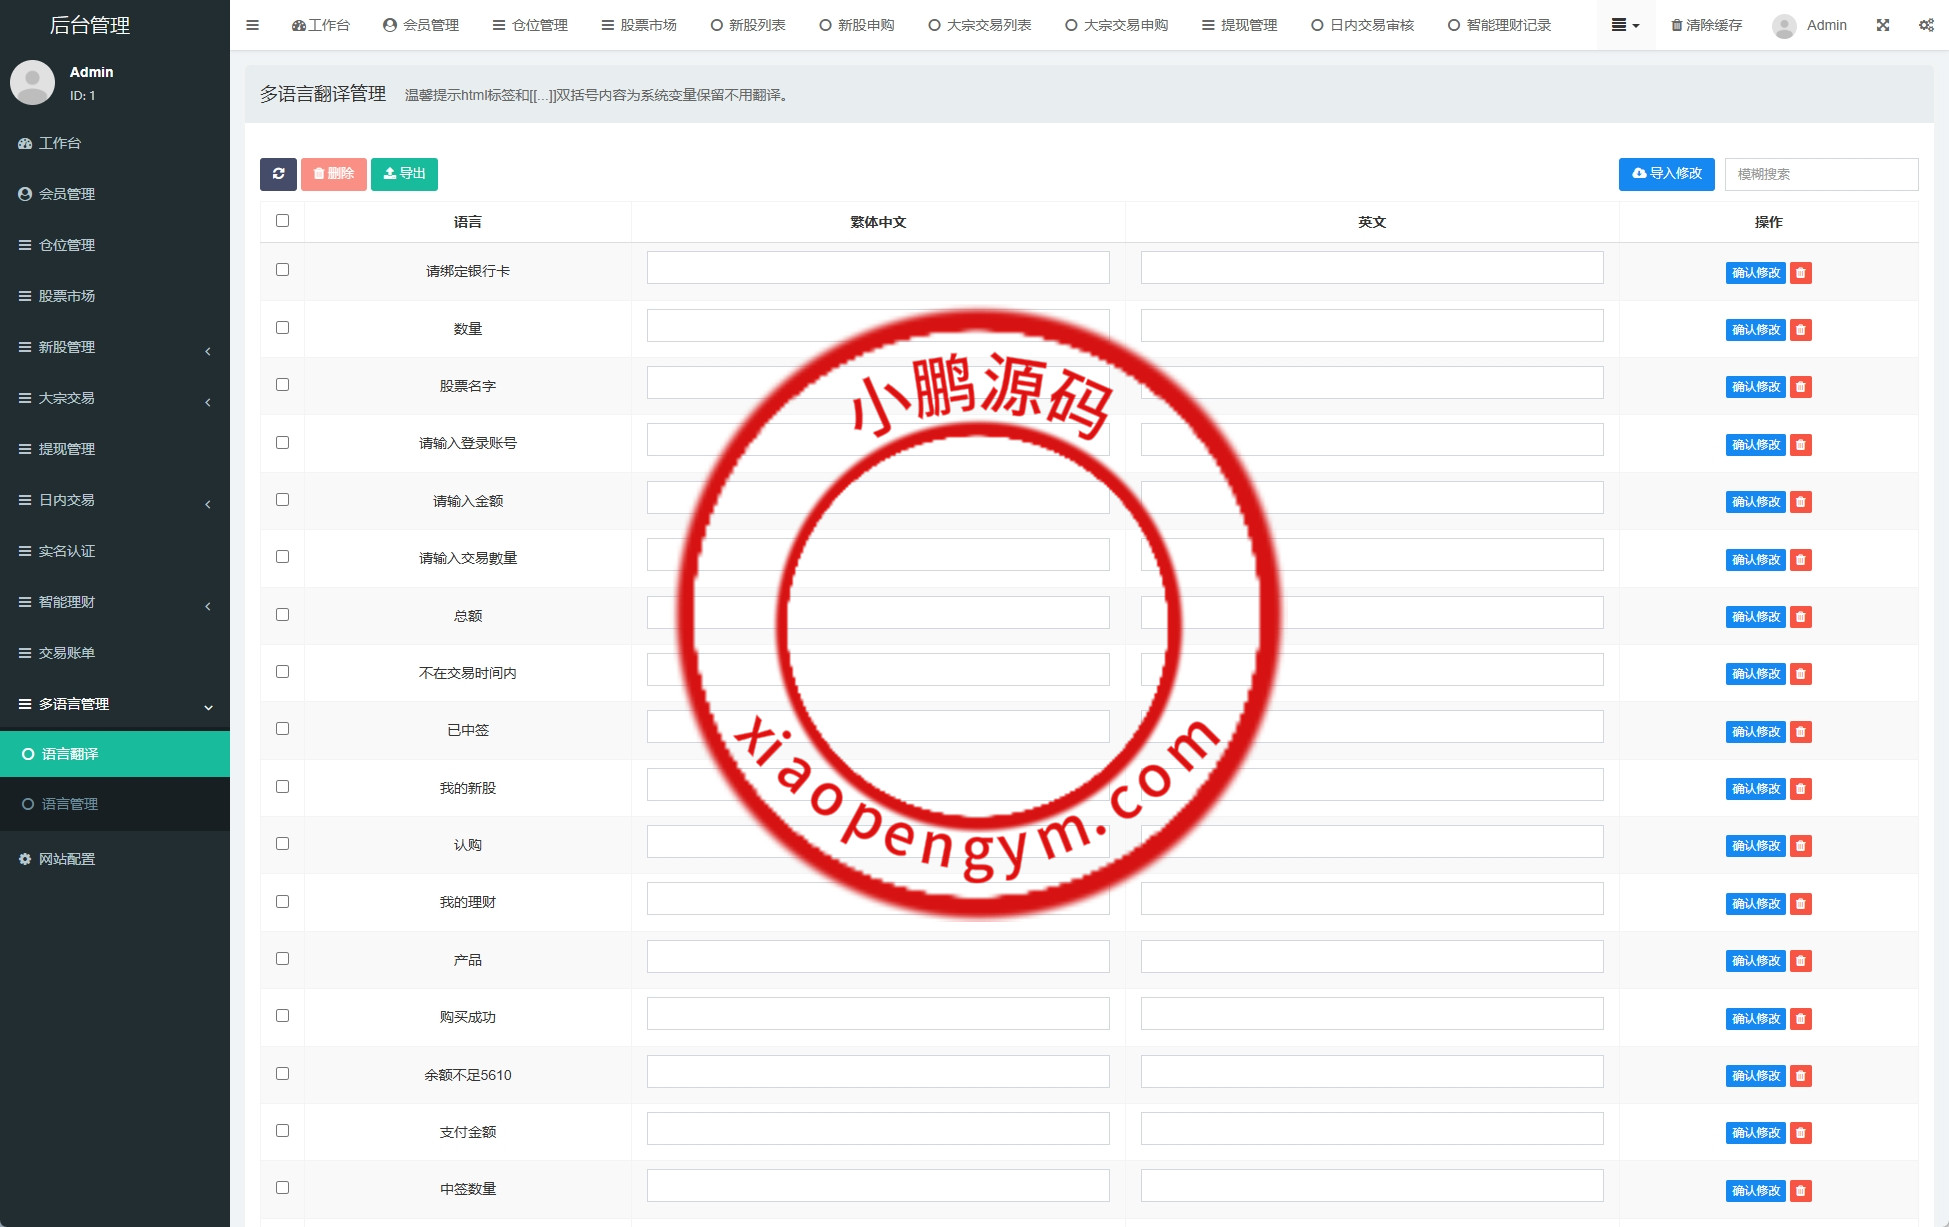The height and width of the screenshot is (1227, 1949).
Task: Delete the 购买成功 row via trash icon
Action: (1801, 1019)
